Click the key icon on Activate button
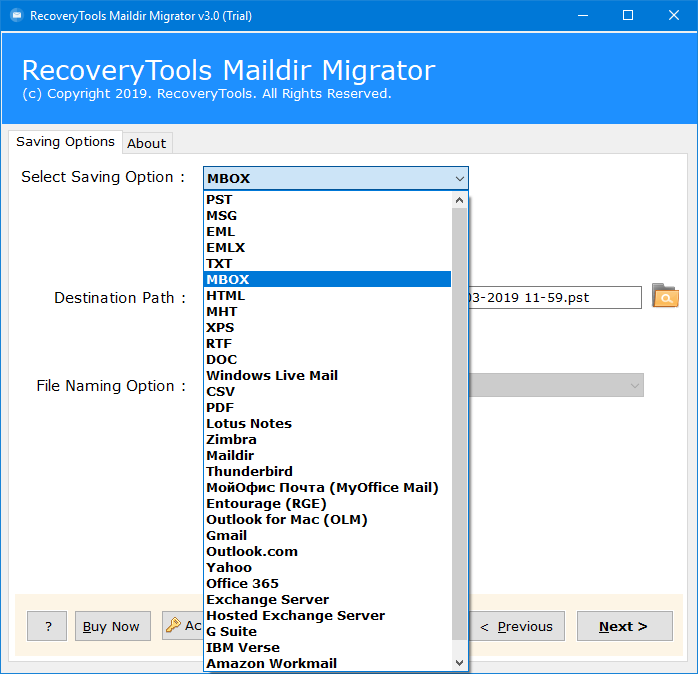The height and width of the screenshot is (674, 698). point(173,626)
